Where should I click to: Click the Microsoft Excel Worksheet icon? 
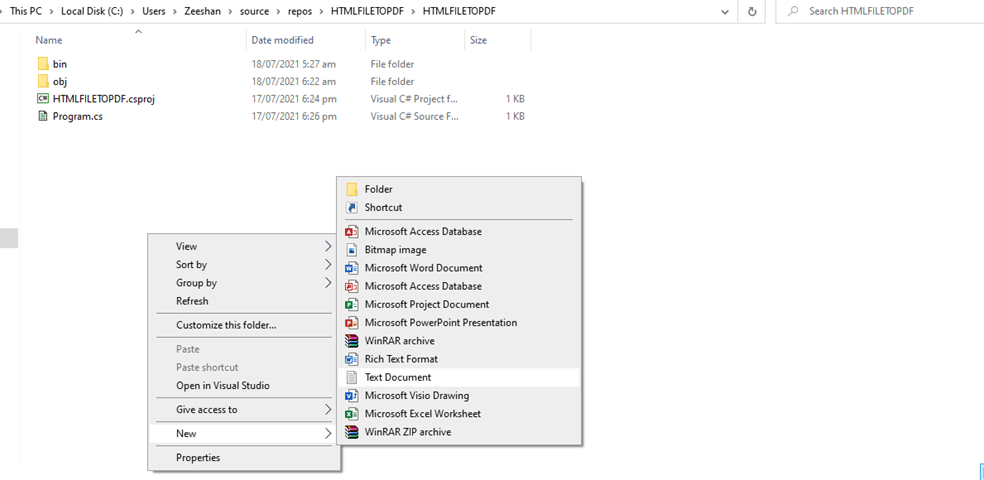[x=352, y=413]
